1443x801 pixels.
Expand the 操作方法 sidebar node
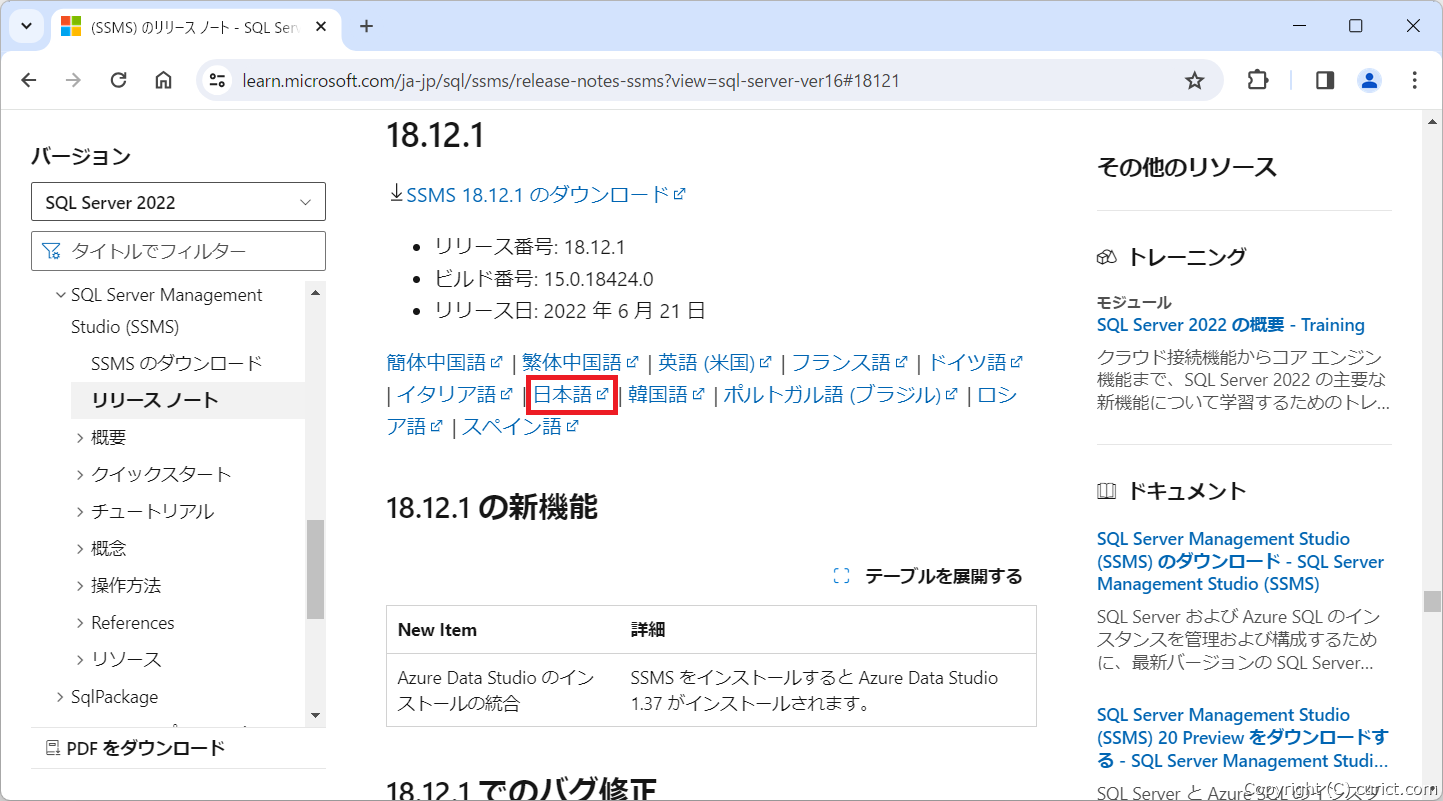click(x=79, y=585)
